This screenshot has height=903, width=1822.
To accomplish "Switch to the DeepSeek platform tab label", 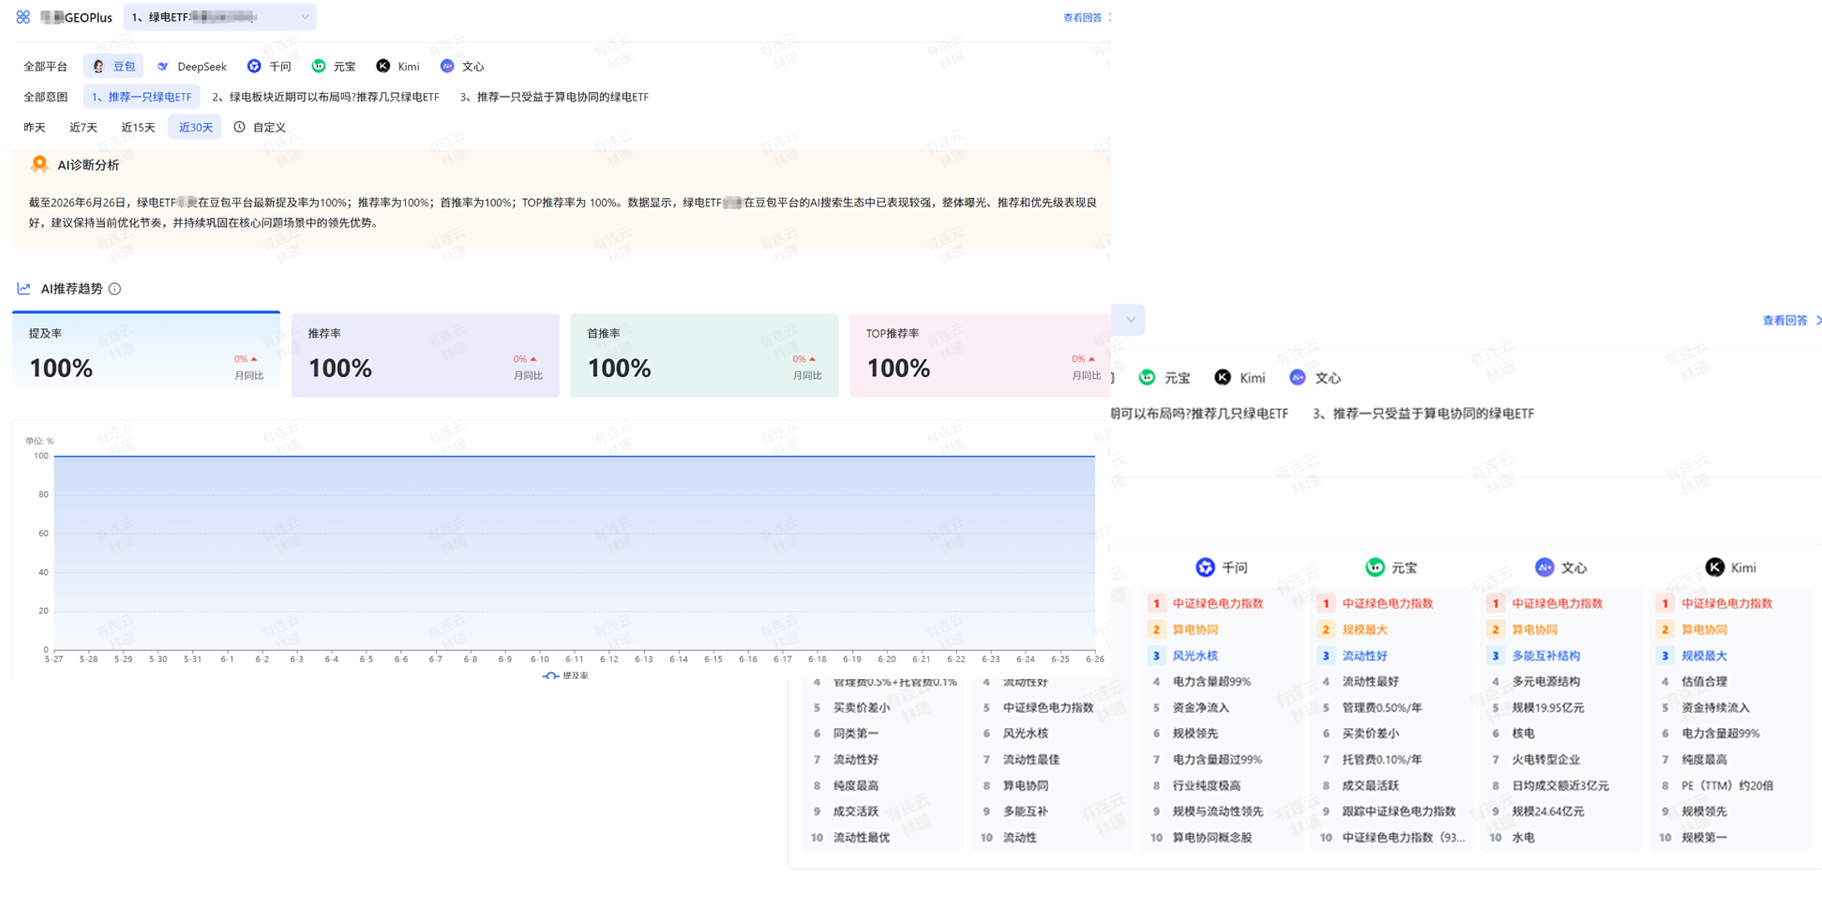I will 201,66.
